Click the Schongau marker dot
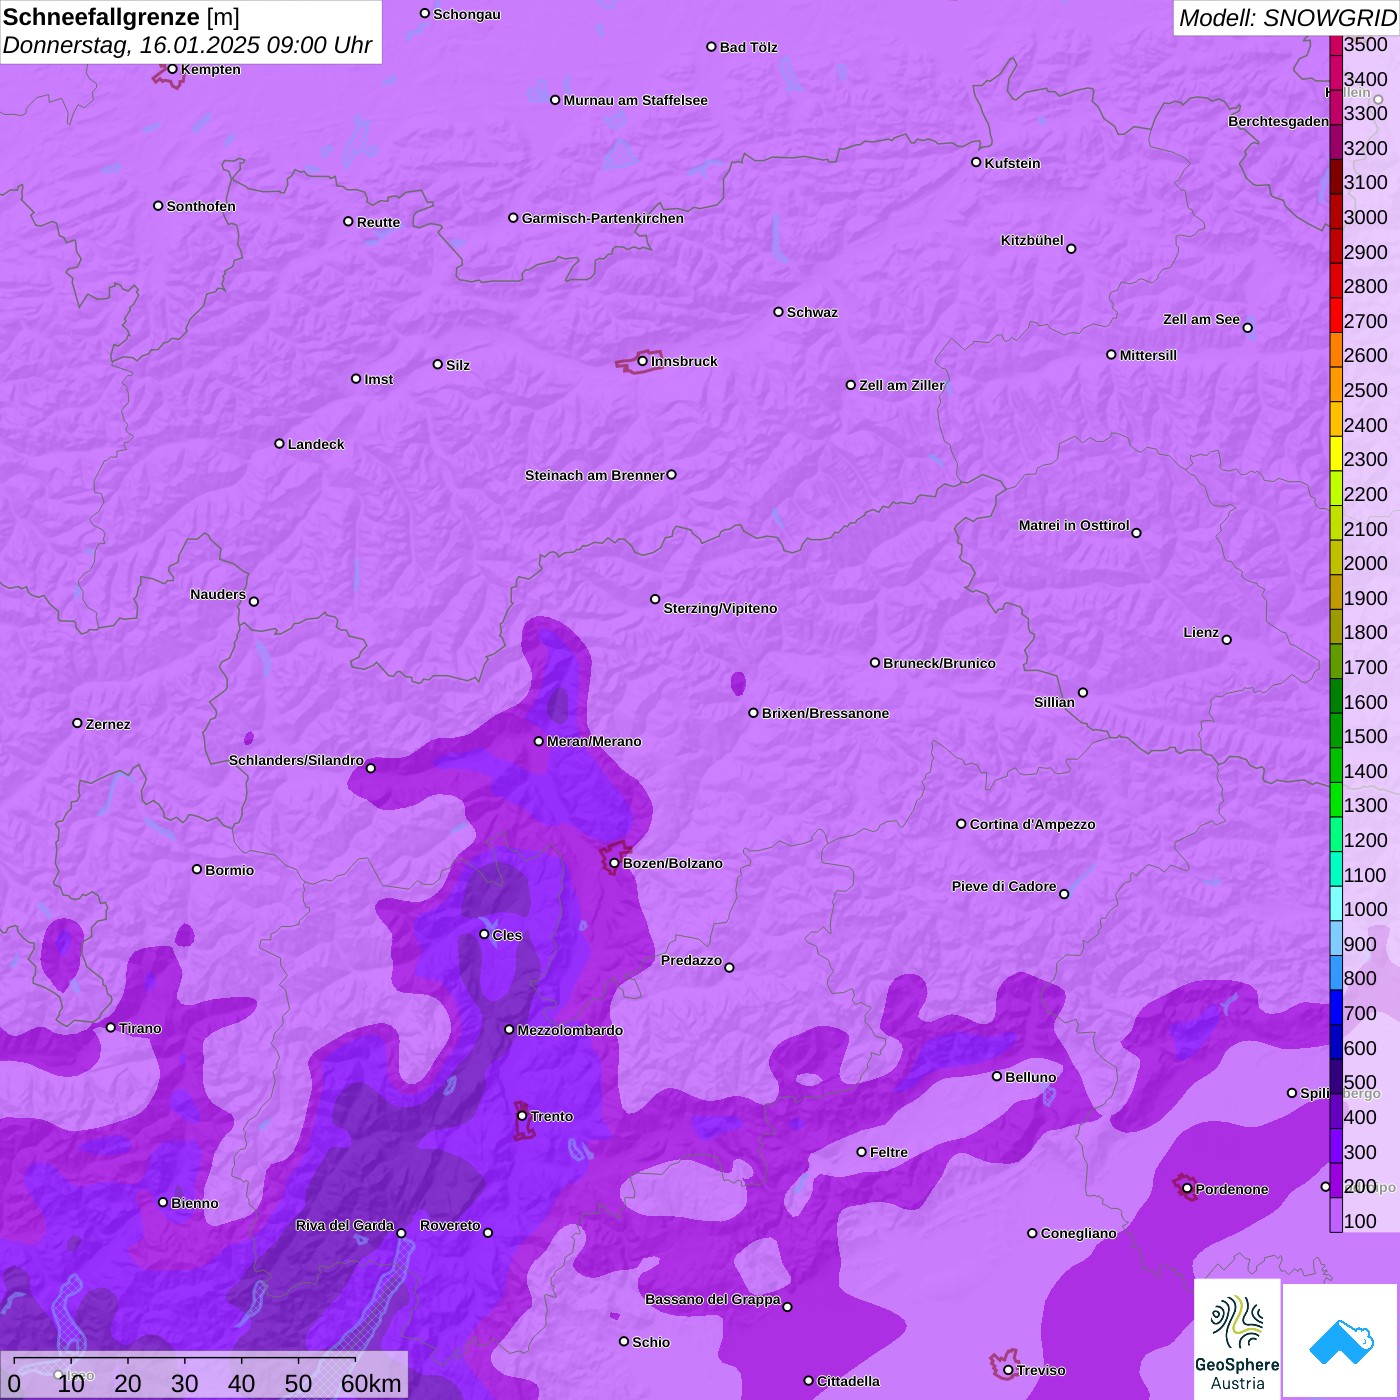 425,13
